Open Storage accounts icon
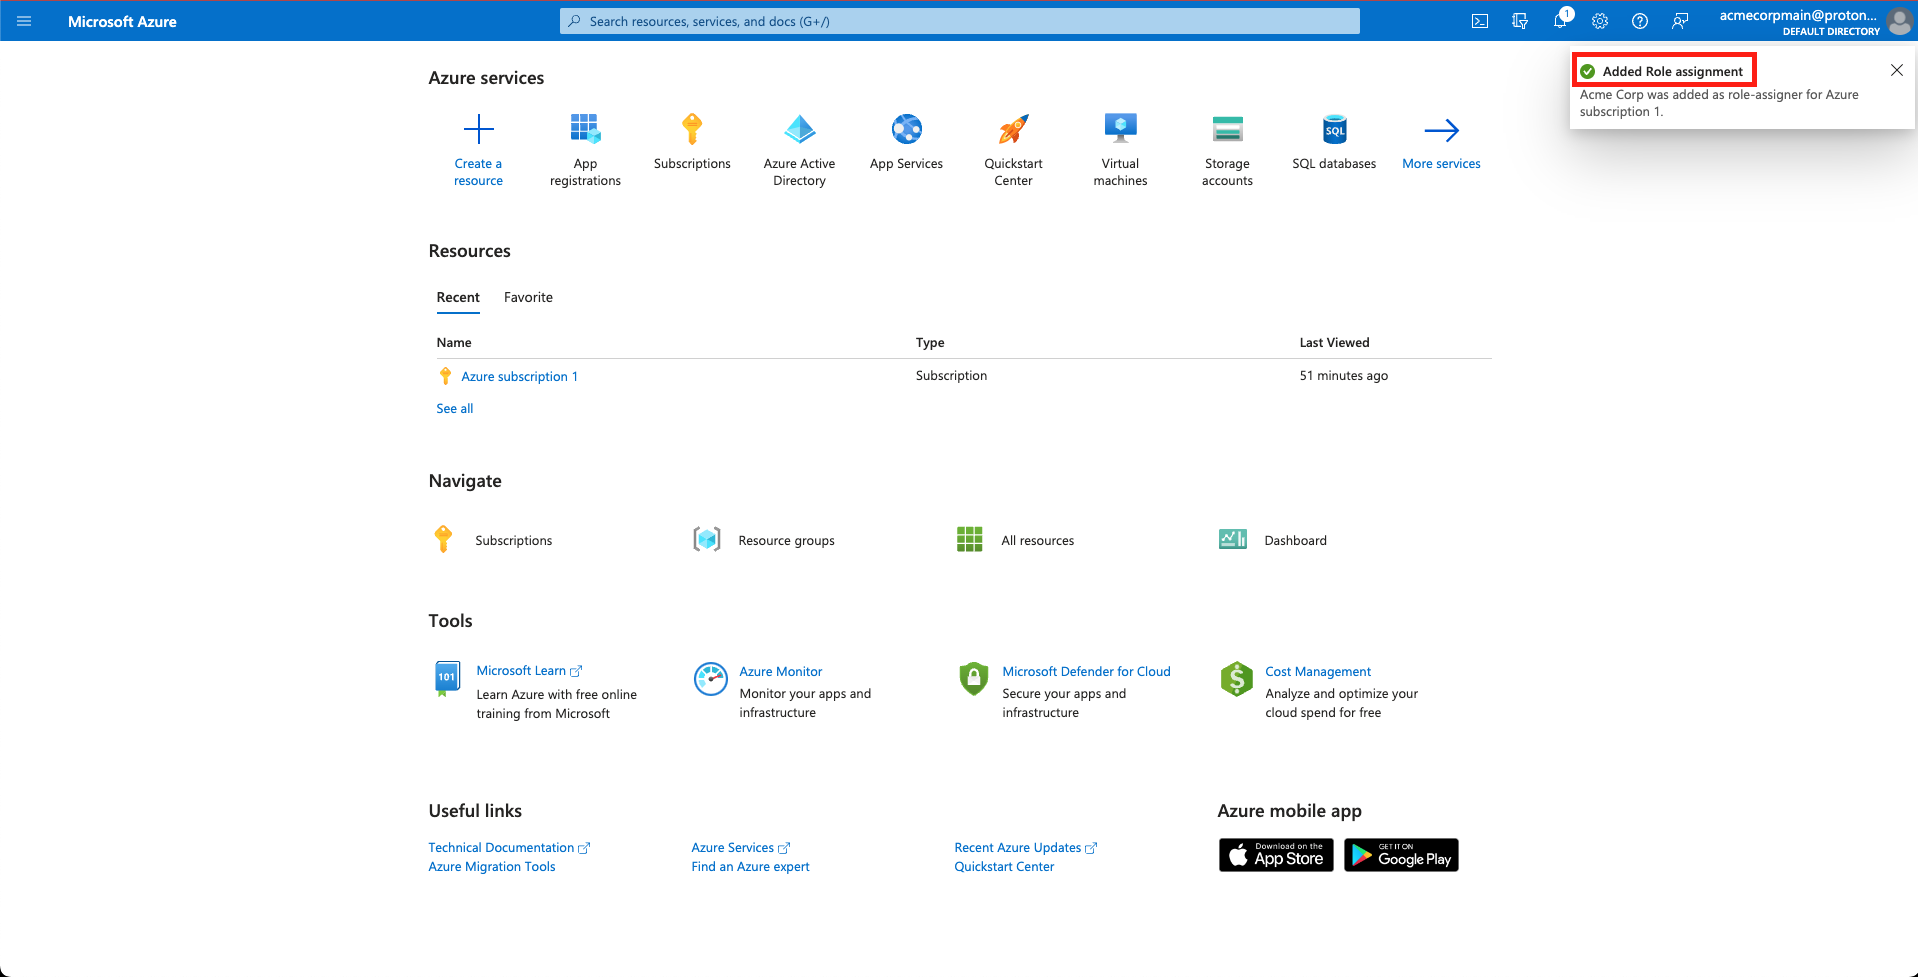The height and width of the screenshot is (977, 1918). pos(1227,129)
